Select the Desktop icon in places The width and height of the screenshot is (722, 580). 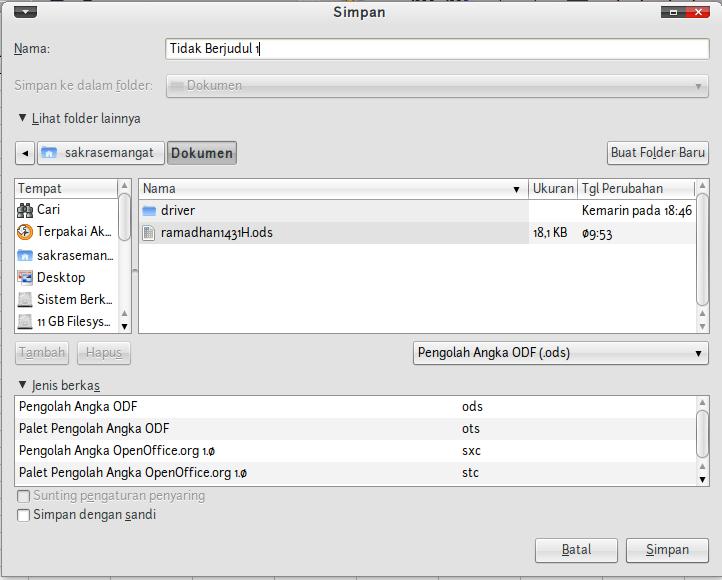point(25,278)
